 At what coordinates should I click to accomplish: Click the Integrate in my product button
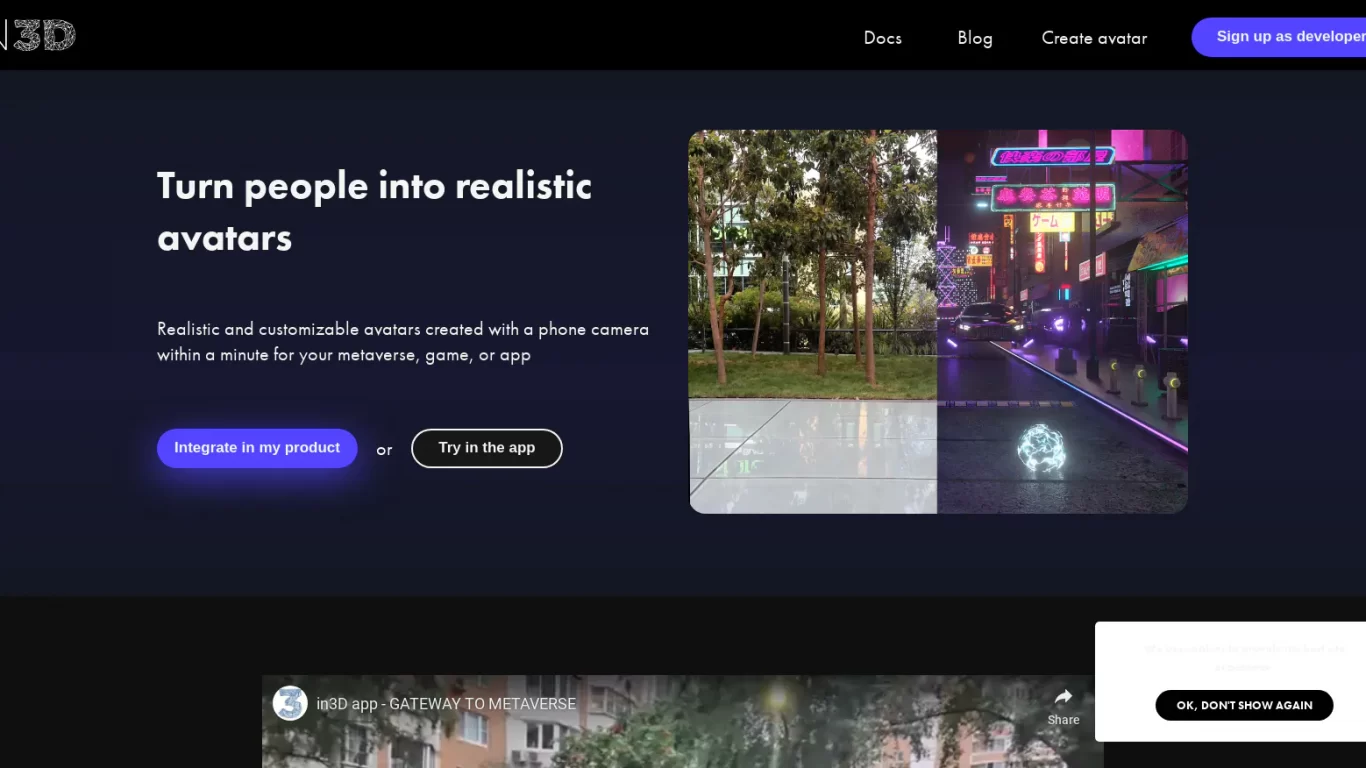point(257,448)
